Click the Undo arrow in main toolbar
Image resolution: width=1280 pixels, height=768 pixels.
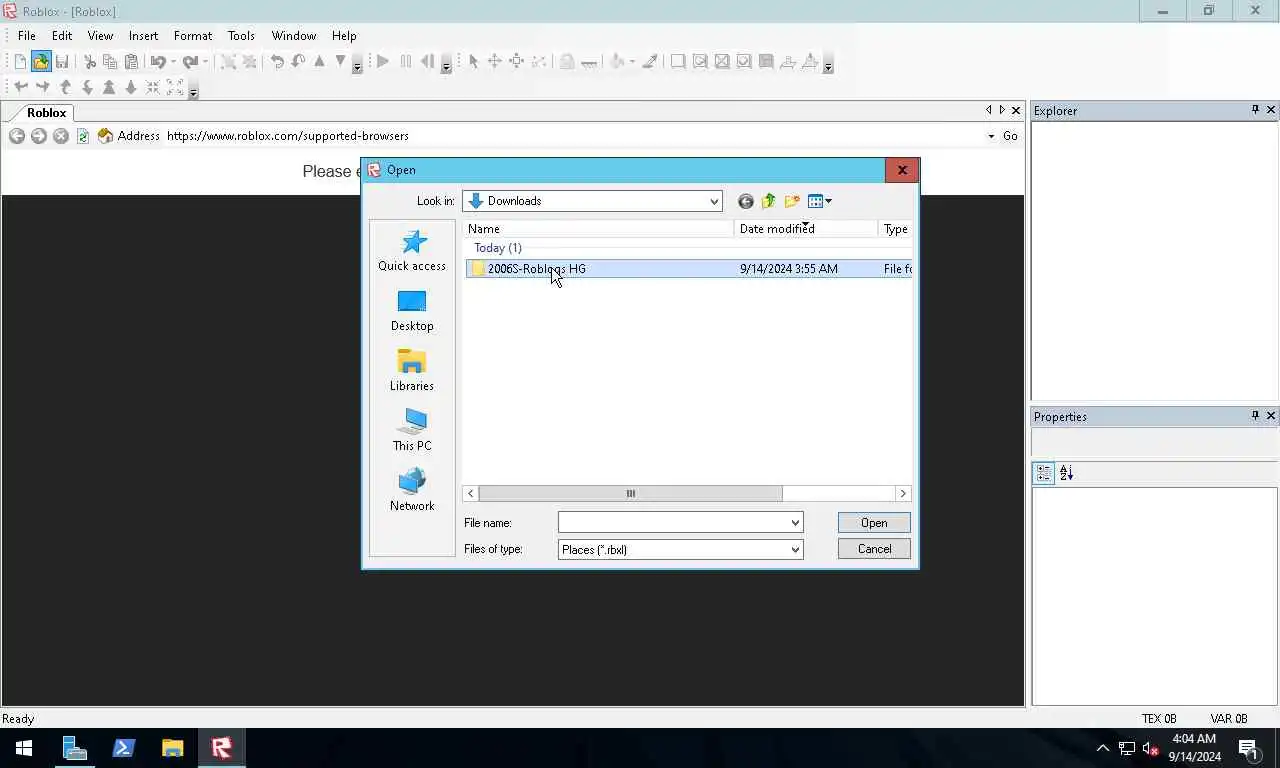(x=158, y=62)
